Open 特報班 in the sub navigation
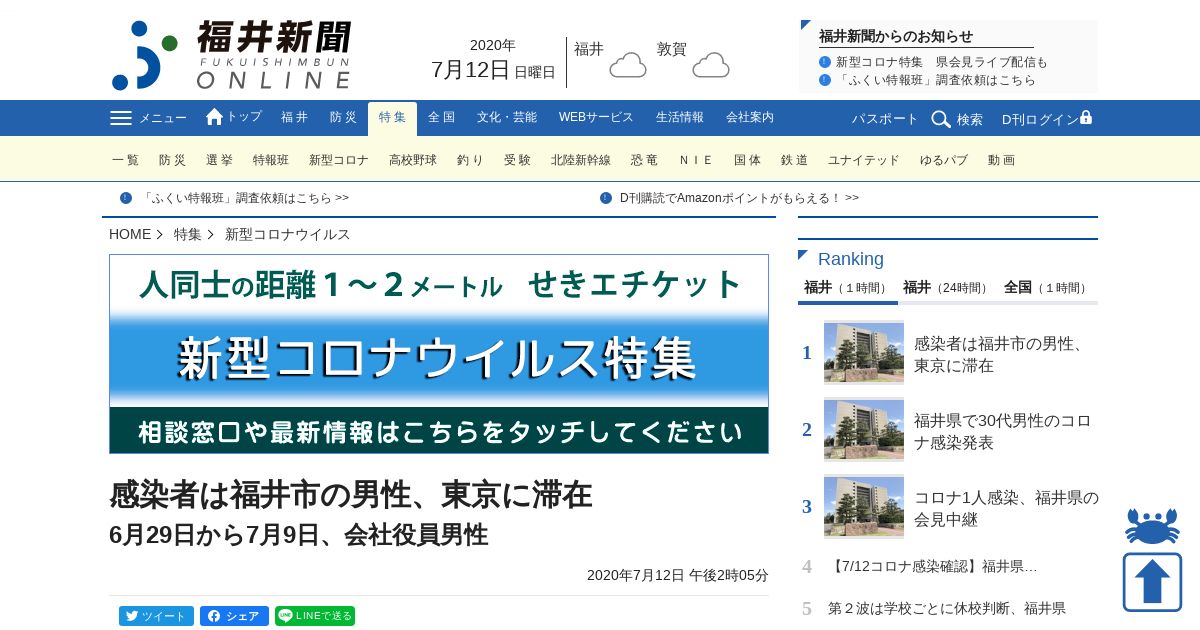This screenshot has width=1200, height=630. 271,160
